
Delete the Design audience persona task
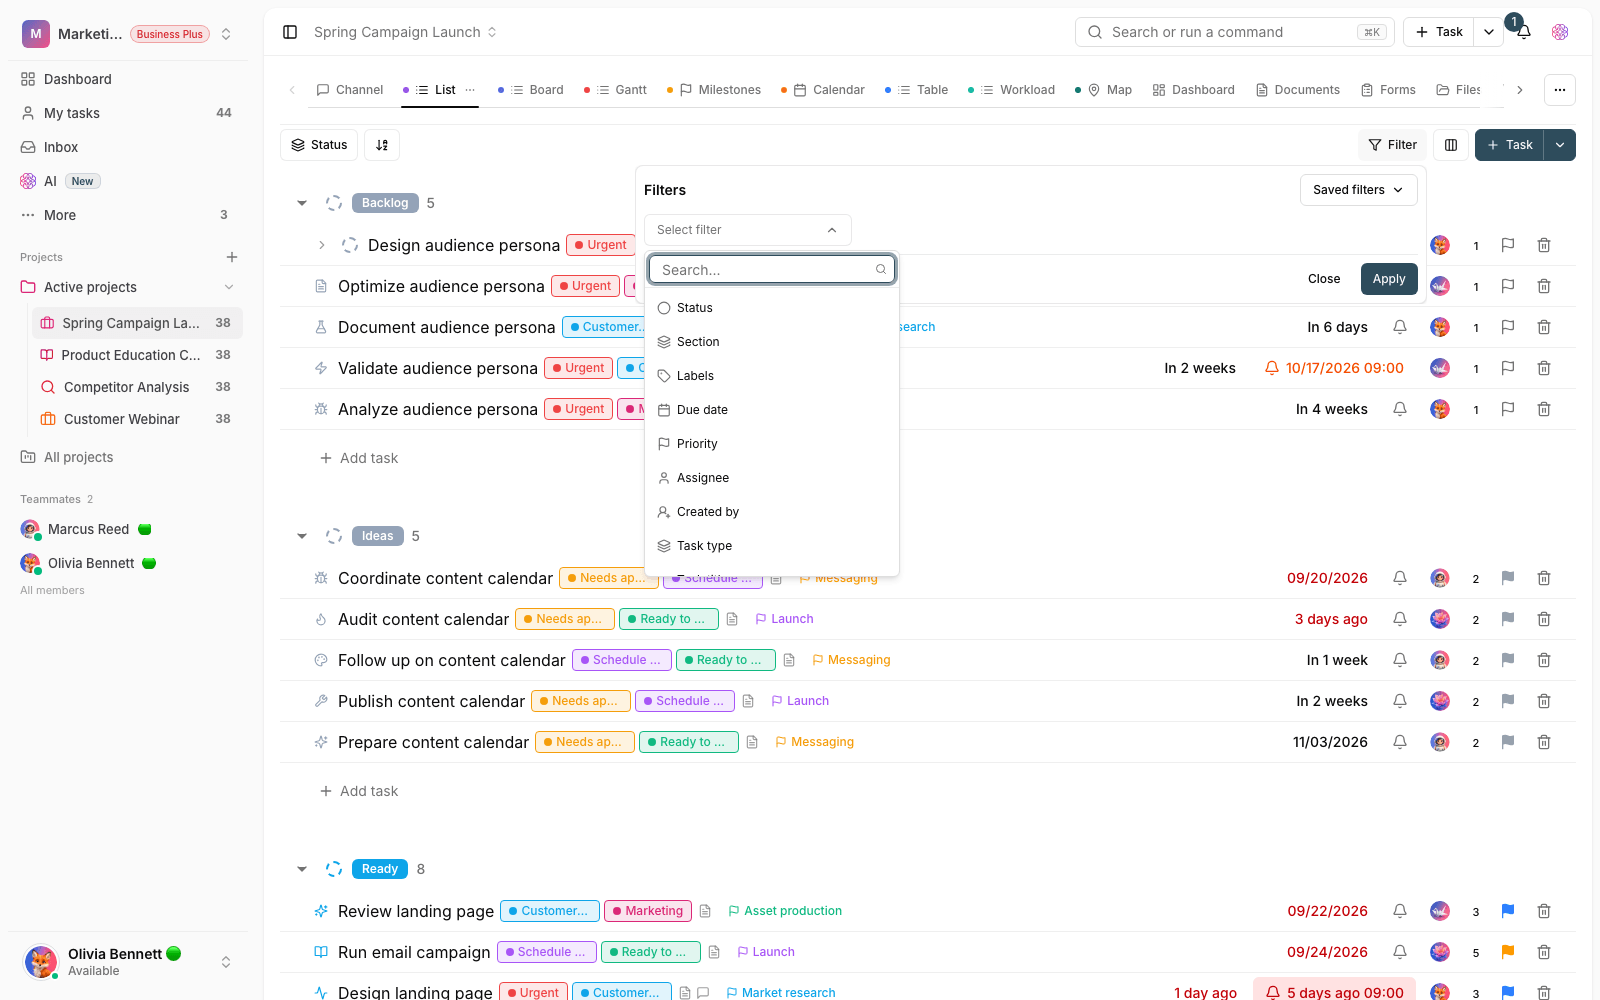(x=1544, y=245)
